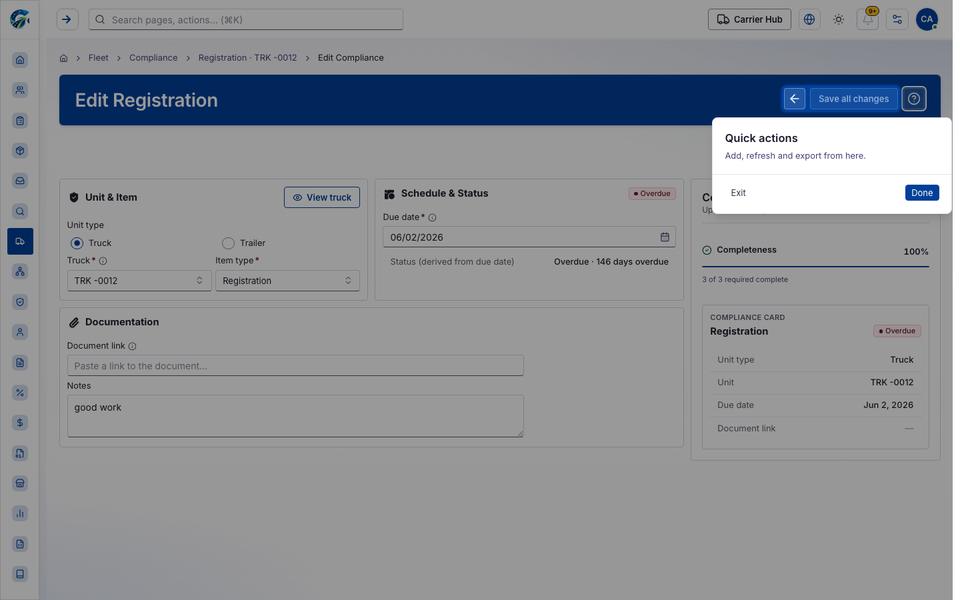
Task: Click the Notes text area
Action: (295, 416)
